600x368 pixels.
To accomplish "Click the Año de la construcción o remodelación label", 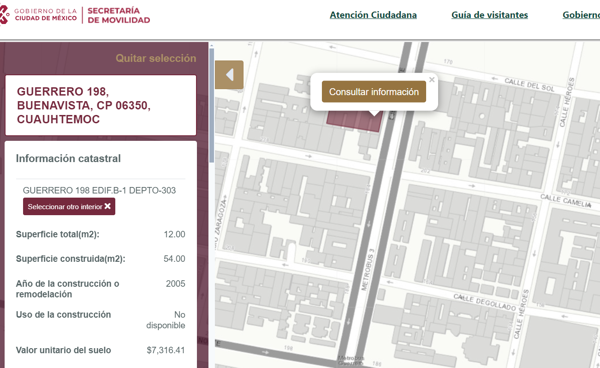I will tap(67, 289).
